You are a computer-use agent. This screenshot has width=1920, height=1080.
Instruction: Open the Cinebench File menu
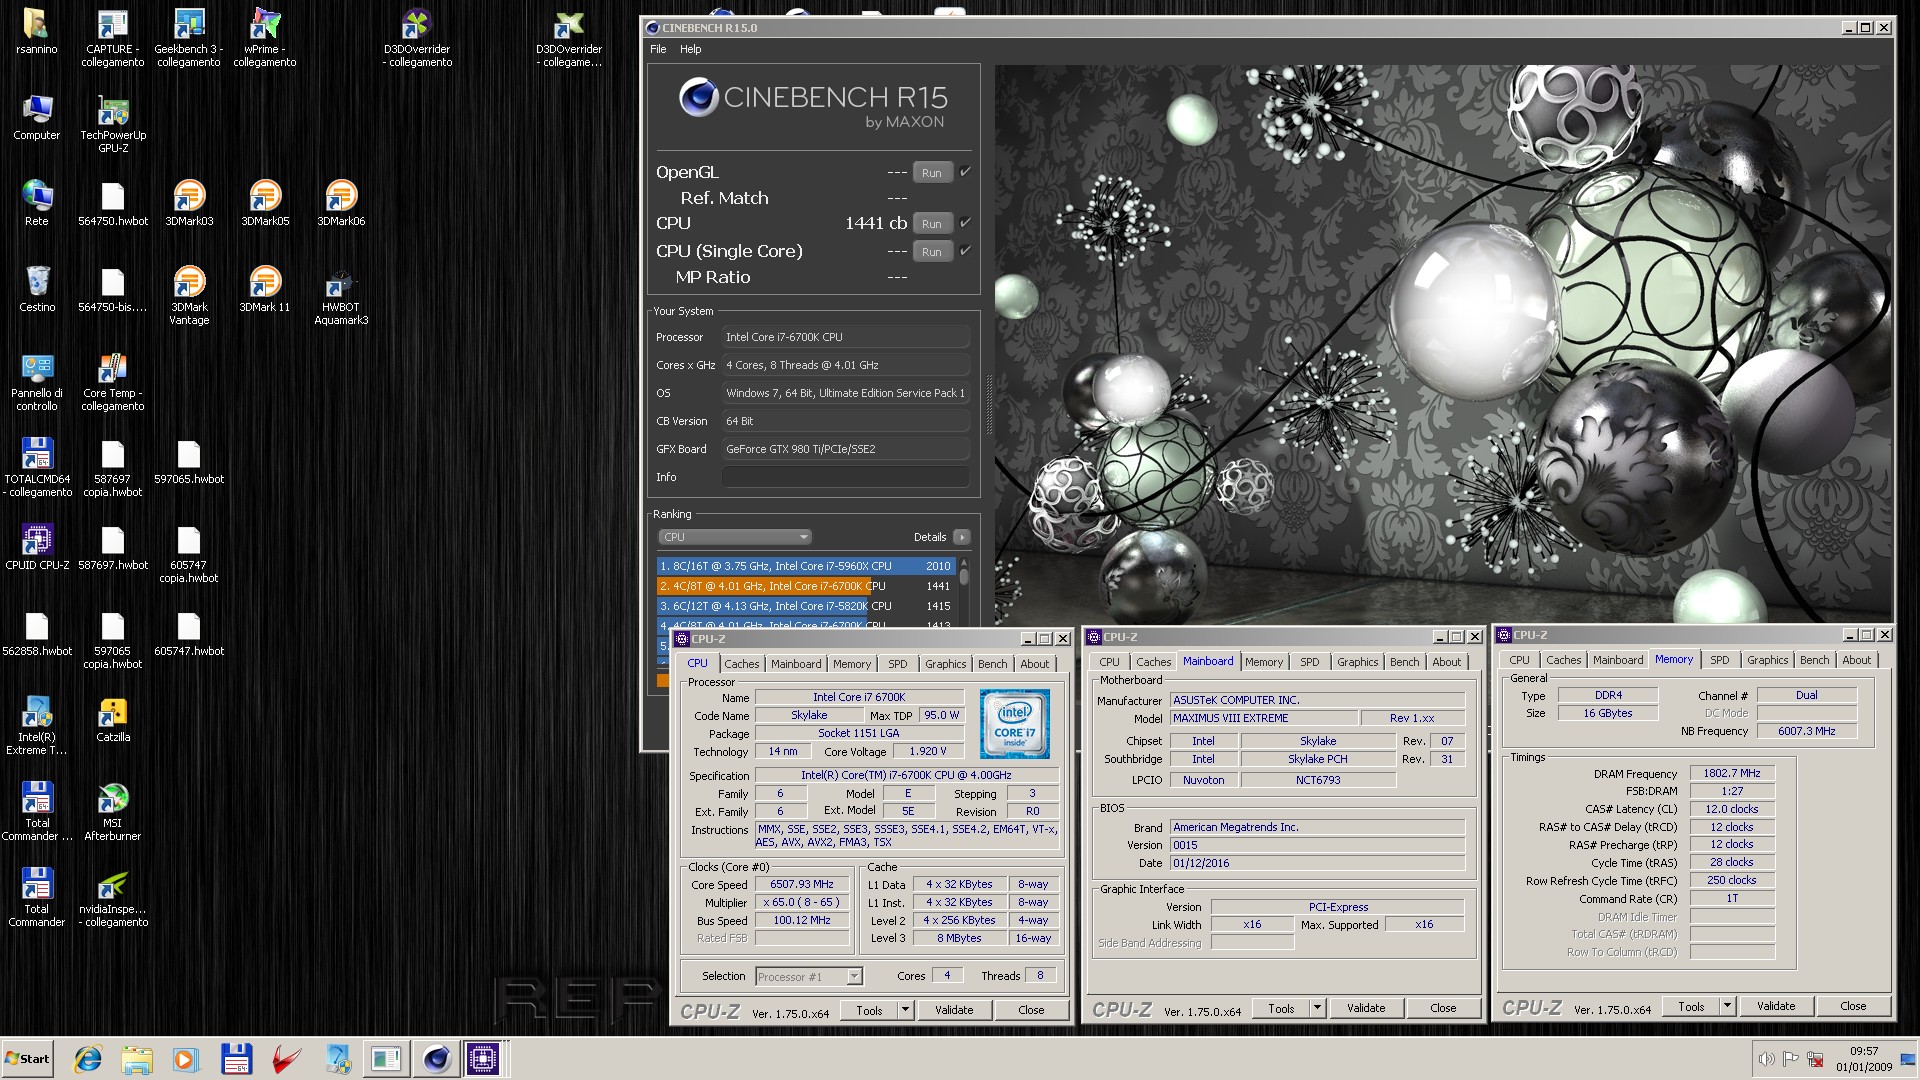coord(658,49)
